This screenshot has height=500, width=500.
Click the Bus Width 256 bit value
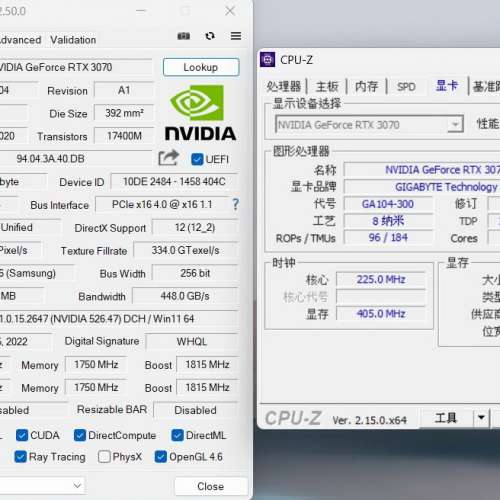pyautogui.click(x=195, y=273)
